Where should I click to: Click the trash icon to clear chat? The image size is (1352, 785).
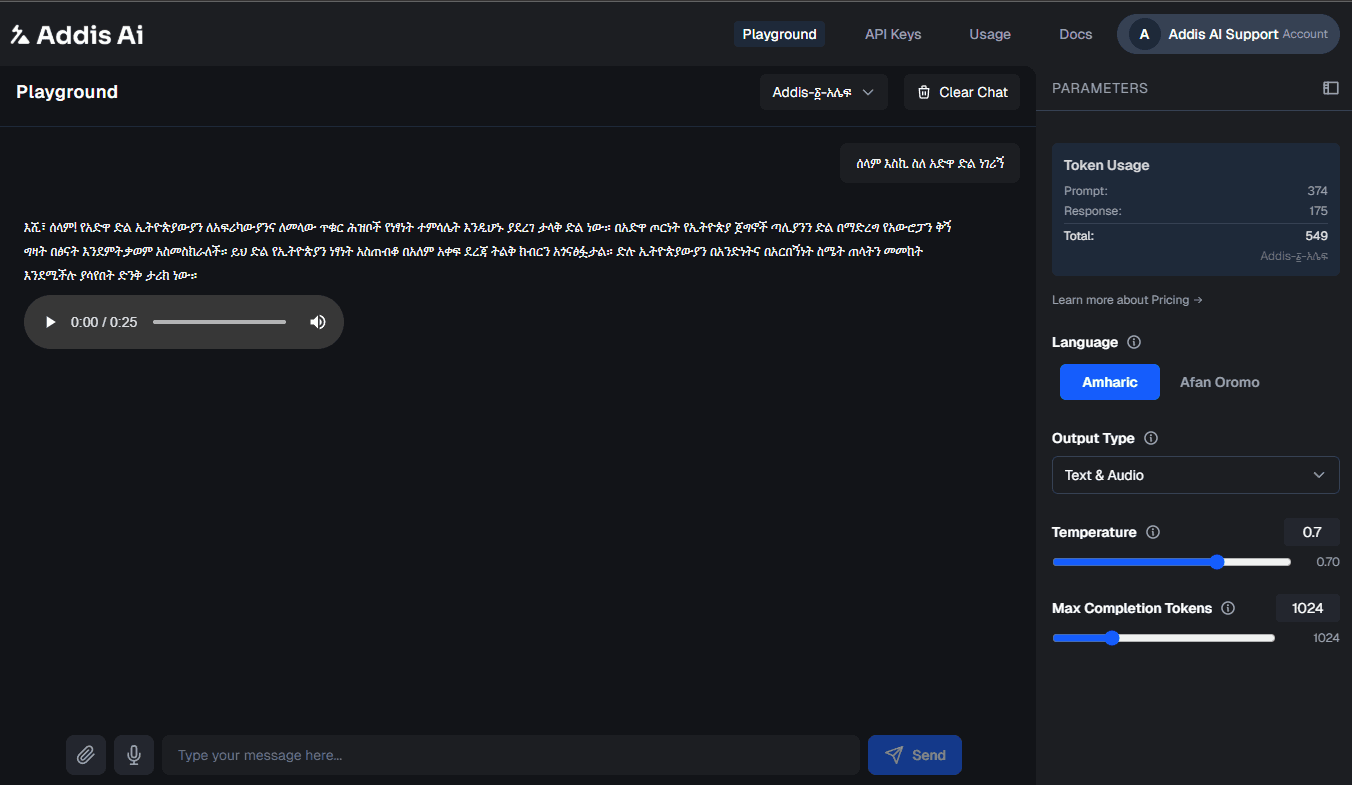tap(923, 92)
